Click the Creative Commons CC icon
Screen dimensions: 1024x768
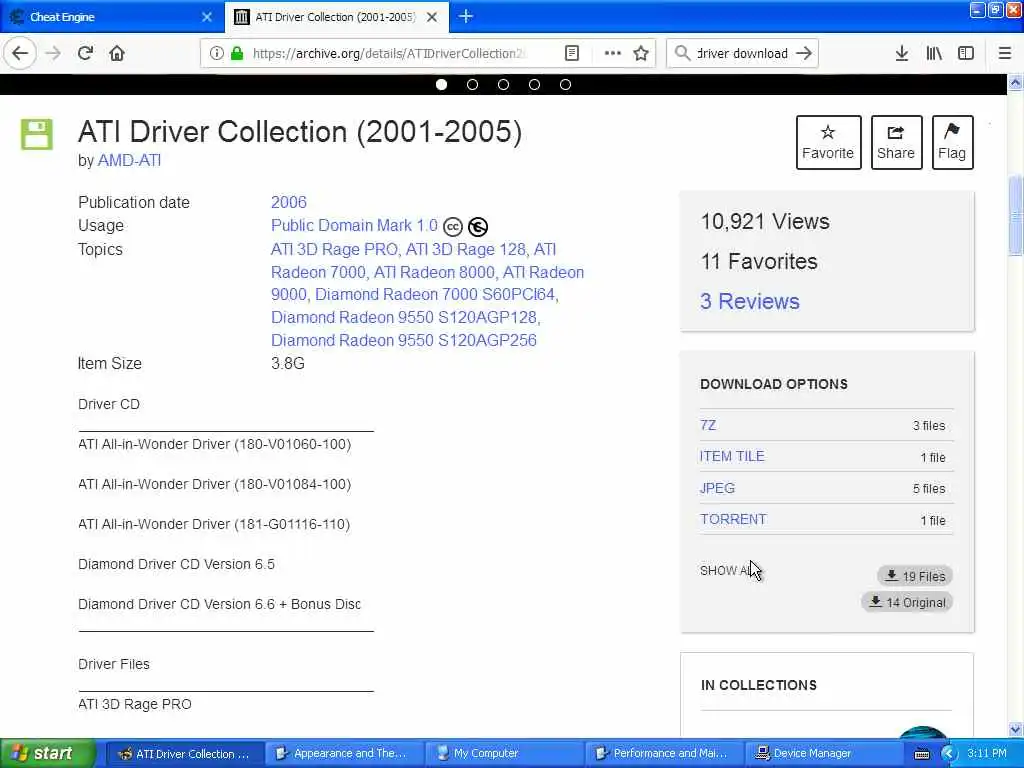[453, 227]
